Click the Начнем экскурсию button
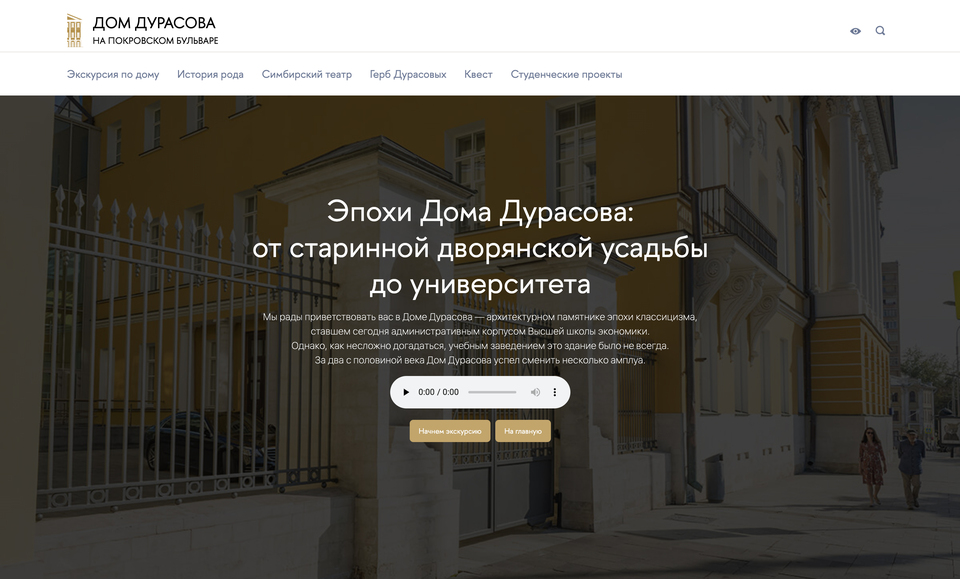Screen dimensions: 960x579 pos(450,431)
